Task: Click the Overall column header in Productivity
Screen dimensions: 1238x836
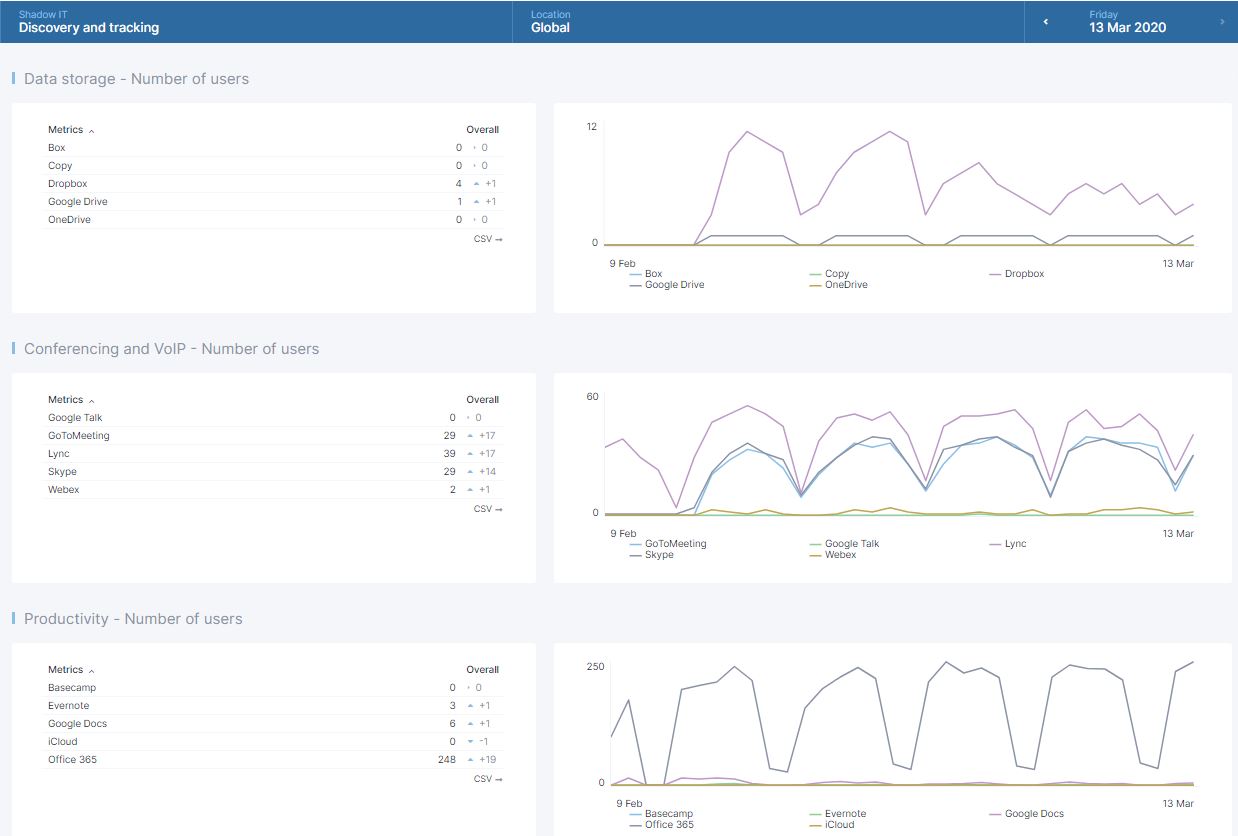Action: click(482, 670)
